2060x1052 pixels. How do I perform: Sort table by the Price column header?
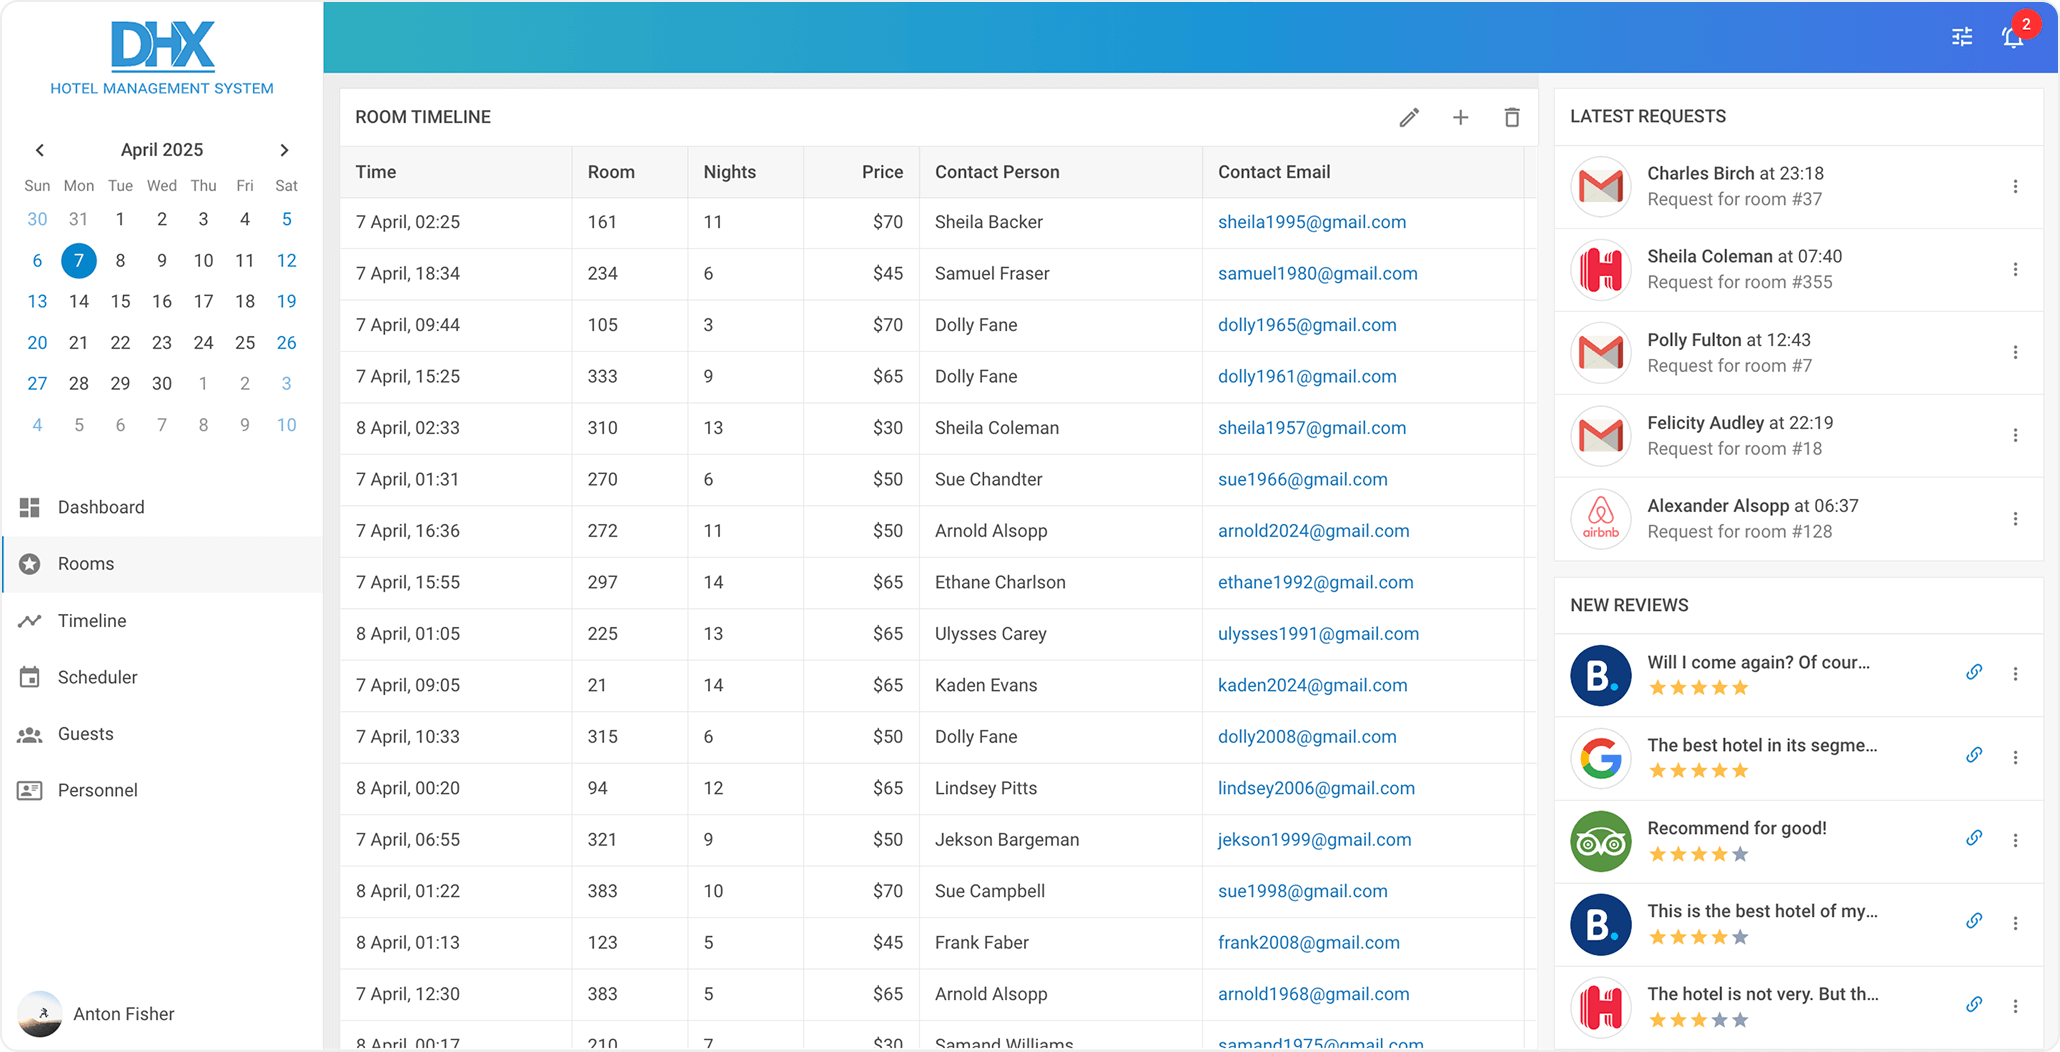click(881, 172)
